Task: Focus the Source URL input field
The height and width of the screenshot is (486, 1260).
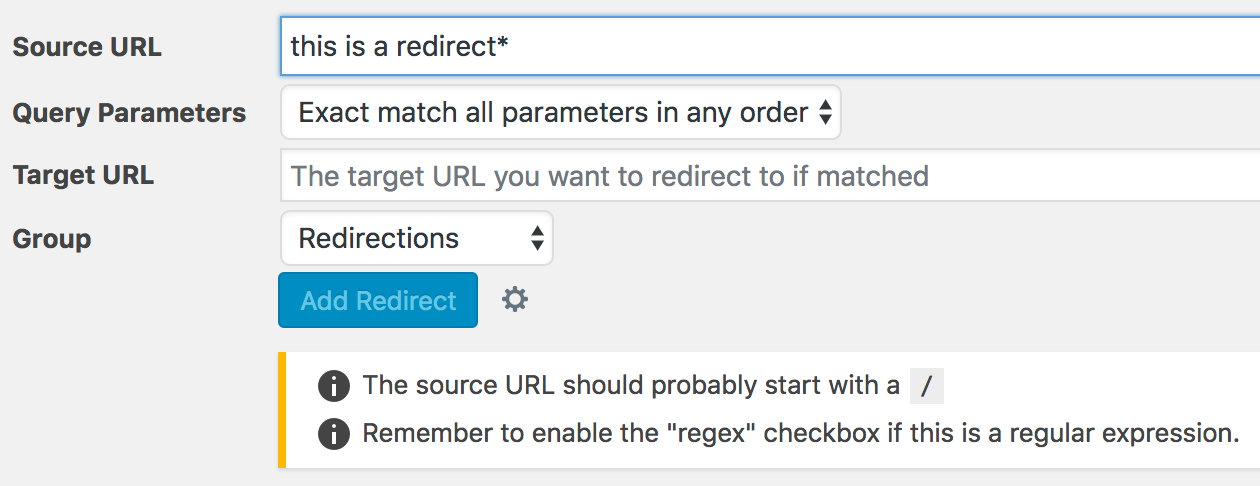Action: coord(770,46)
